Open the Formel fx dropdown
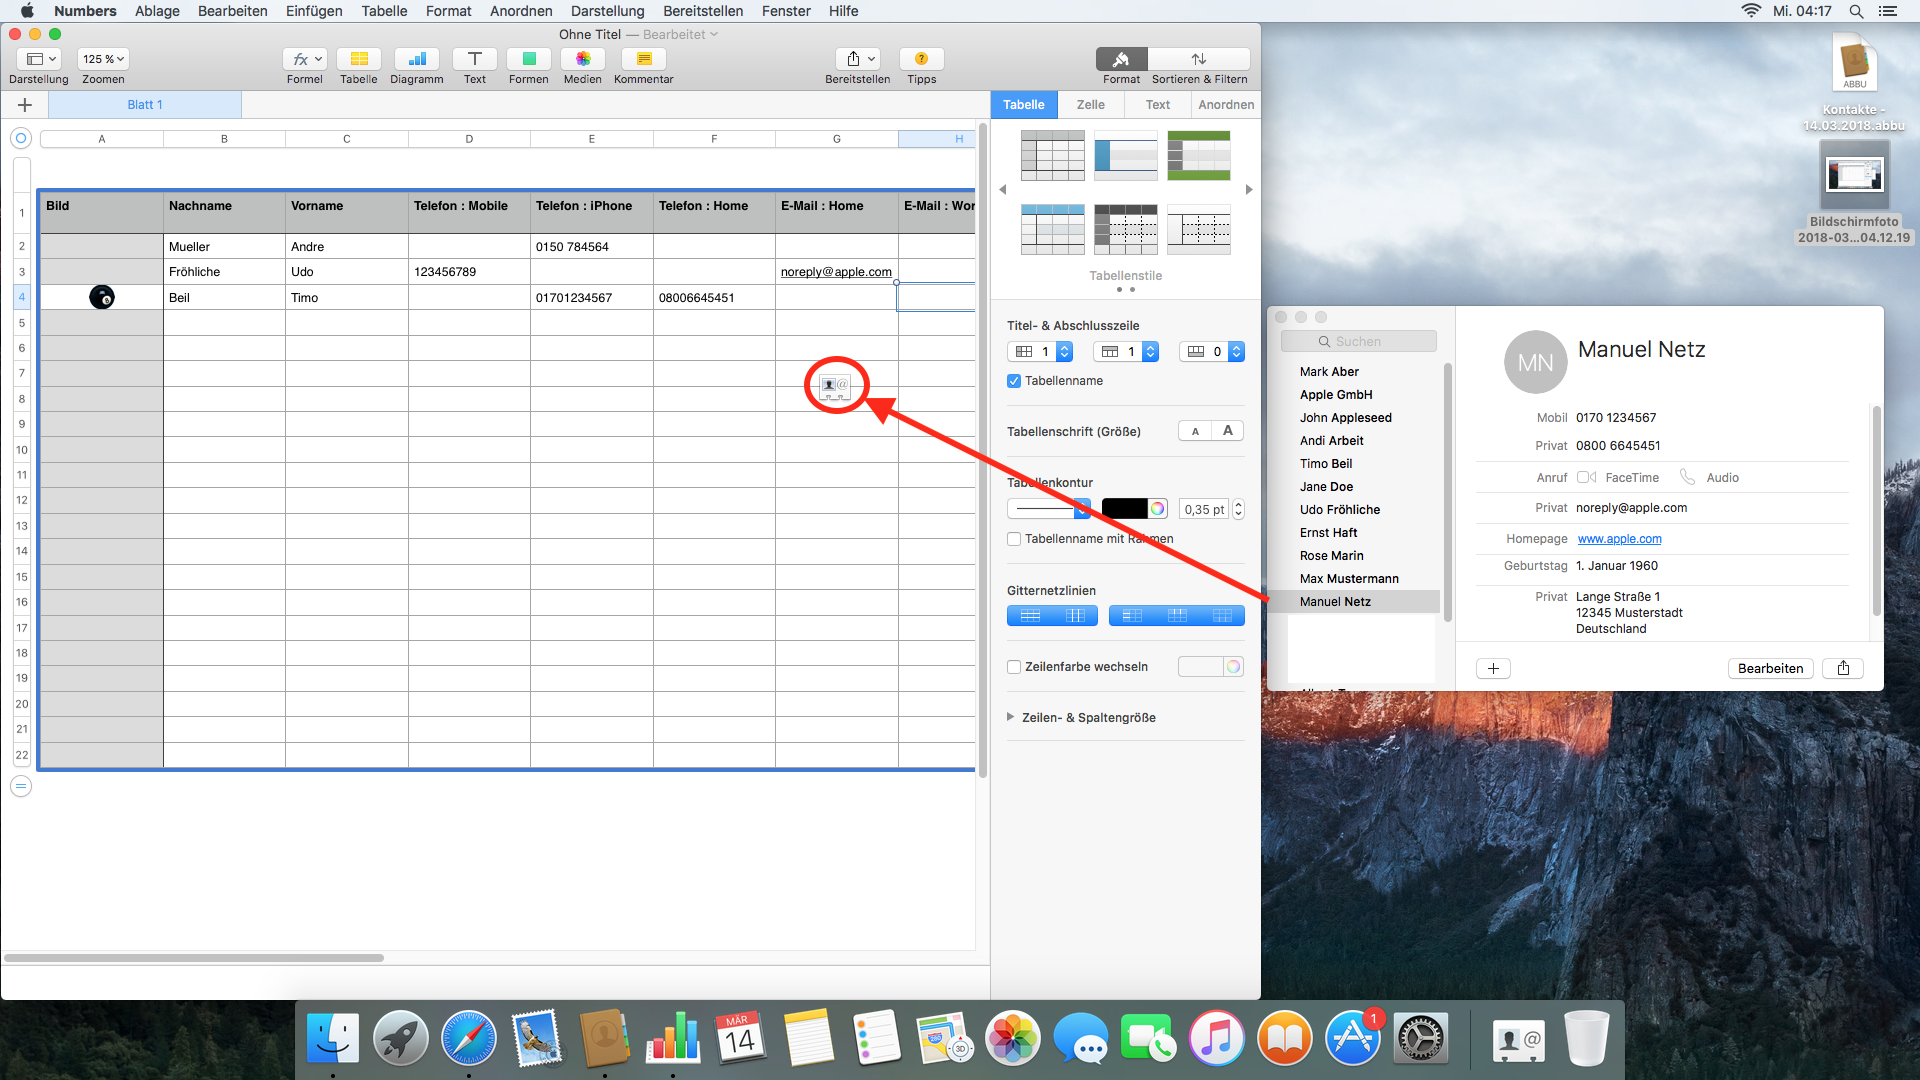1920x1080 pixels. coord(304,59)
